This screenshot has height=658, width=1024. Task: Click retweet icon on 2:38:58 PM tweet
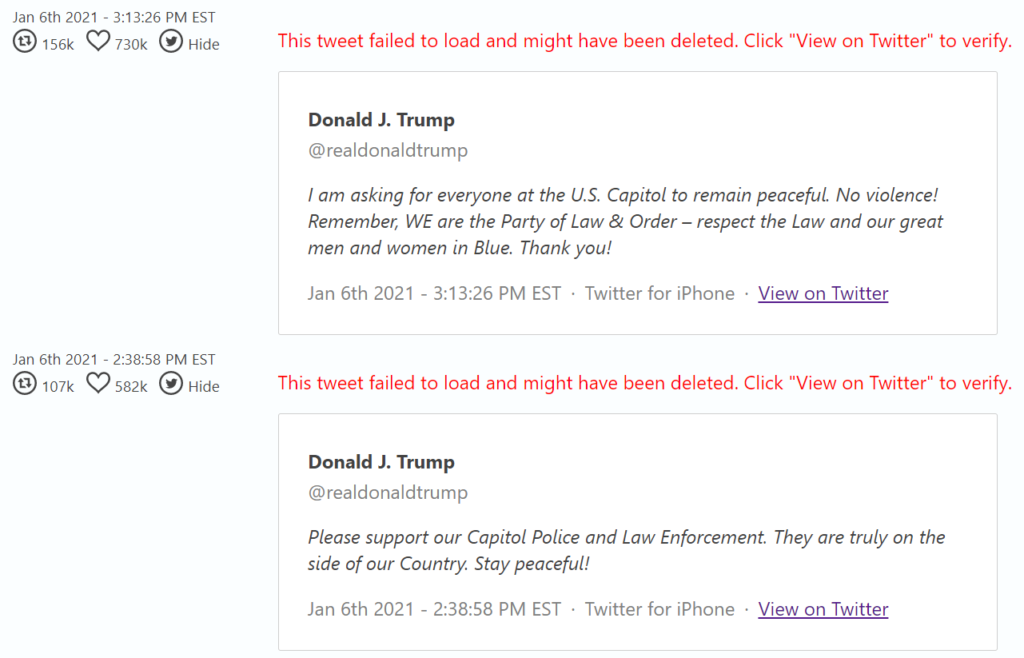click(x=24, y=384)
